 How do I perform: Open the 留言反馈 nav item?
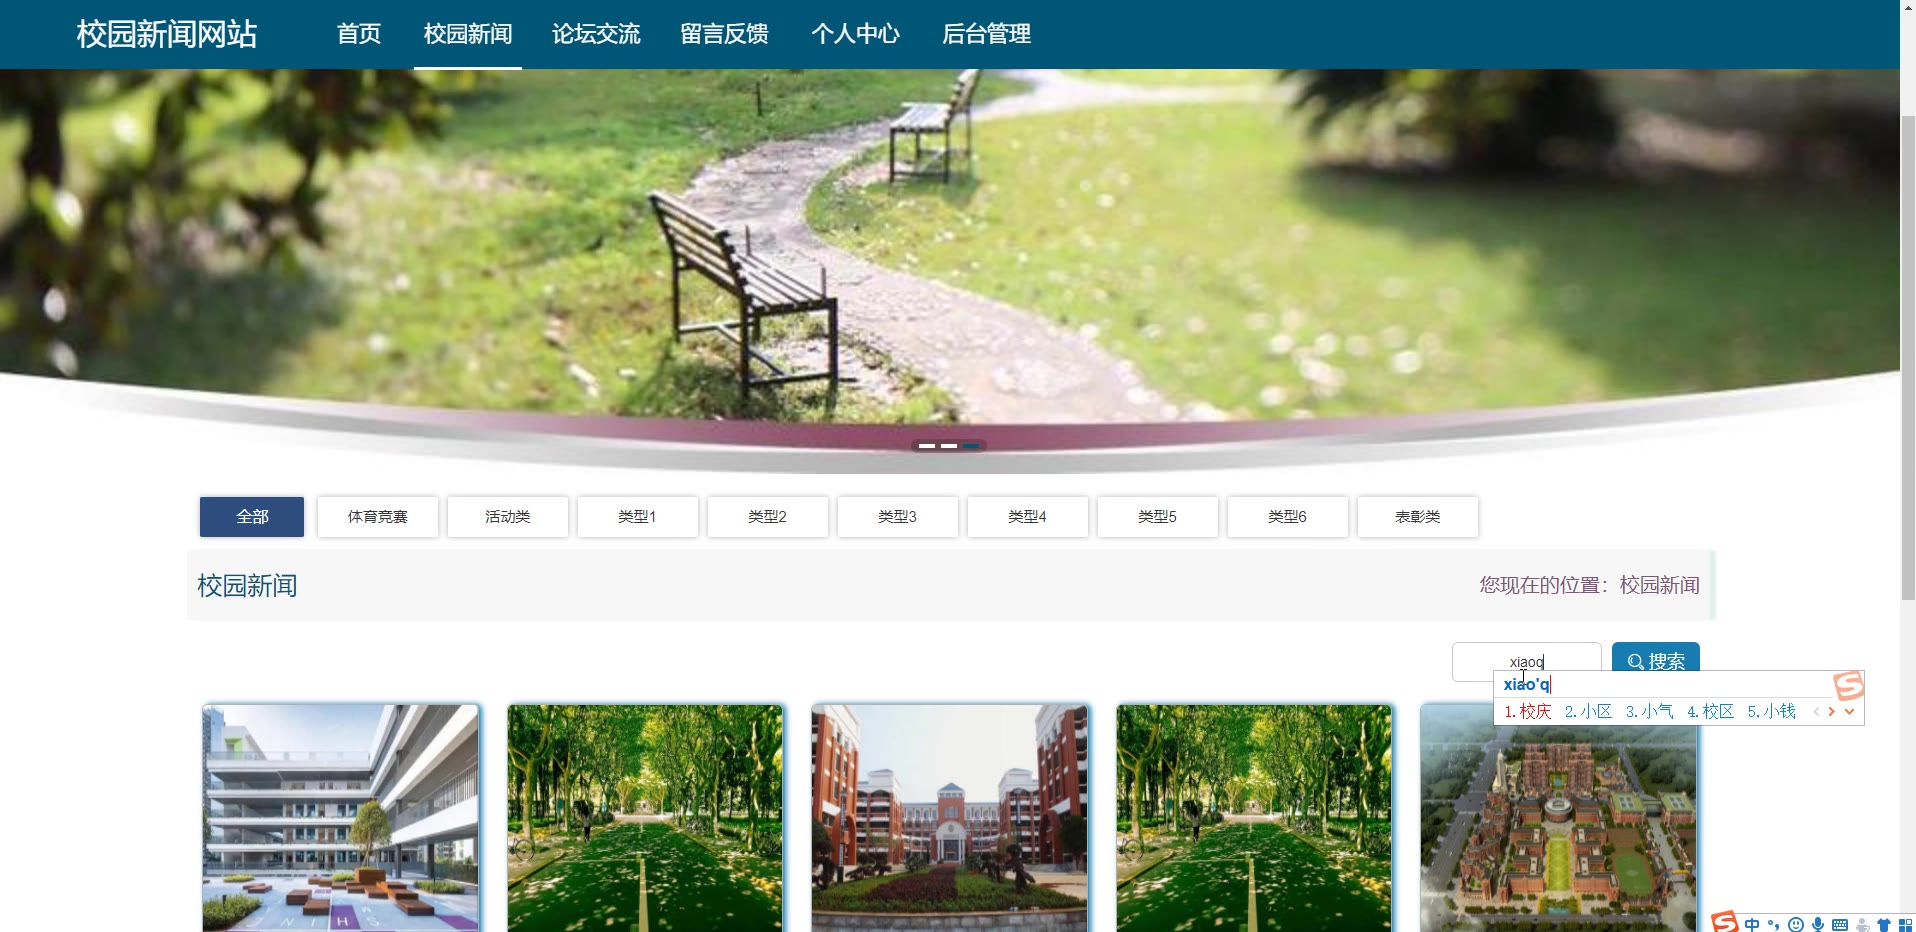[725, 34]
